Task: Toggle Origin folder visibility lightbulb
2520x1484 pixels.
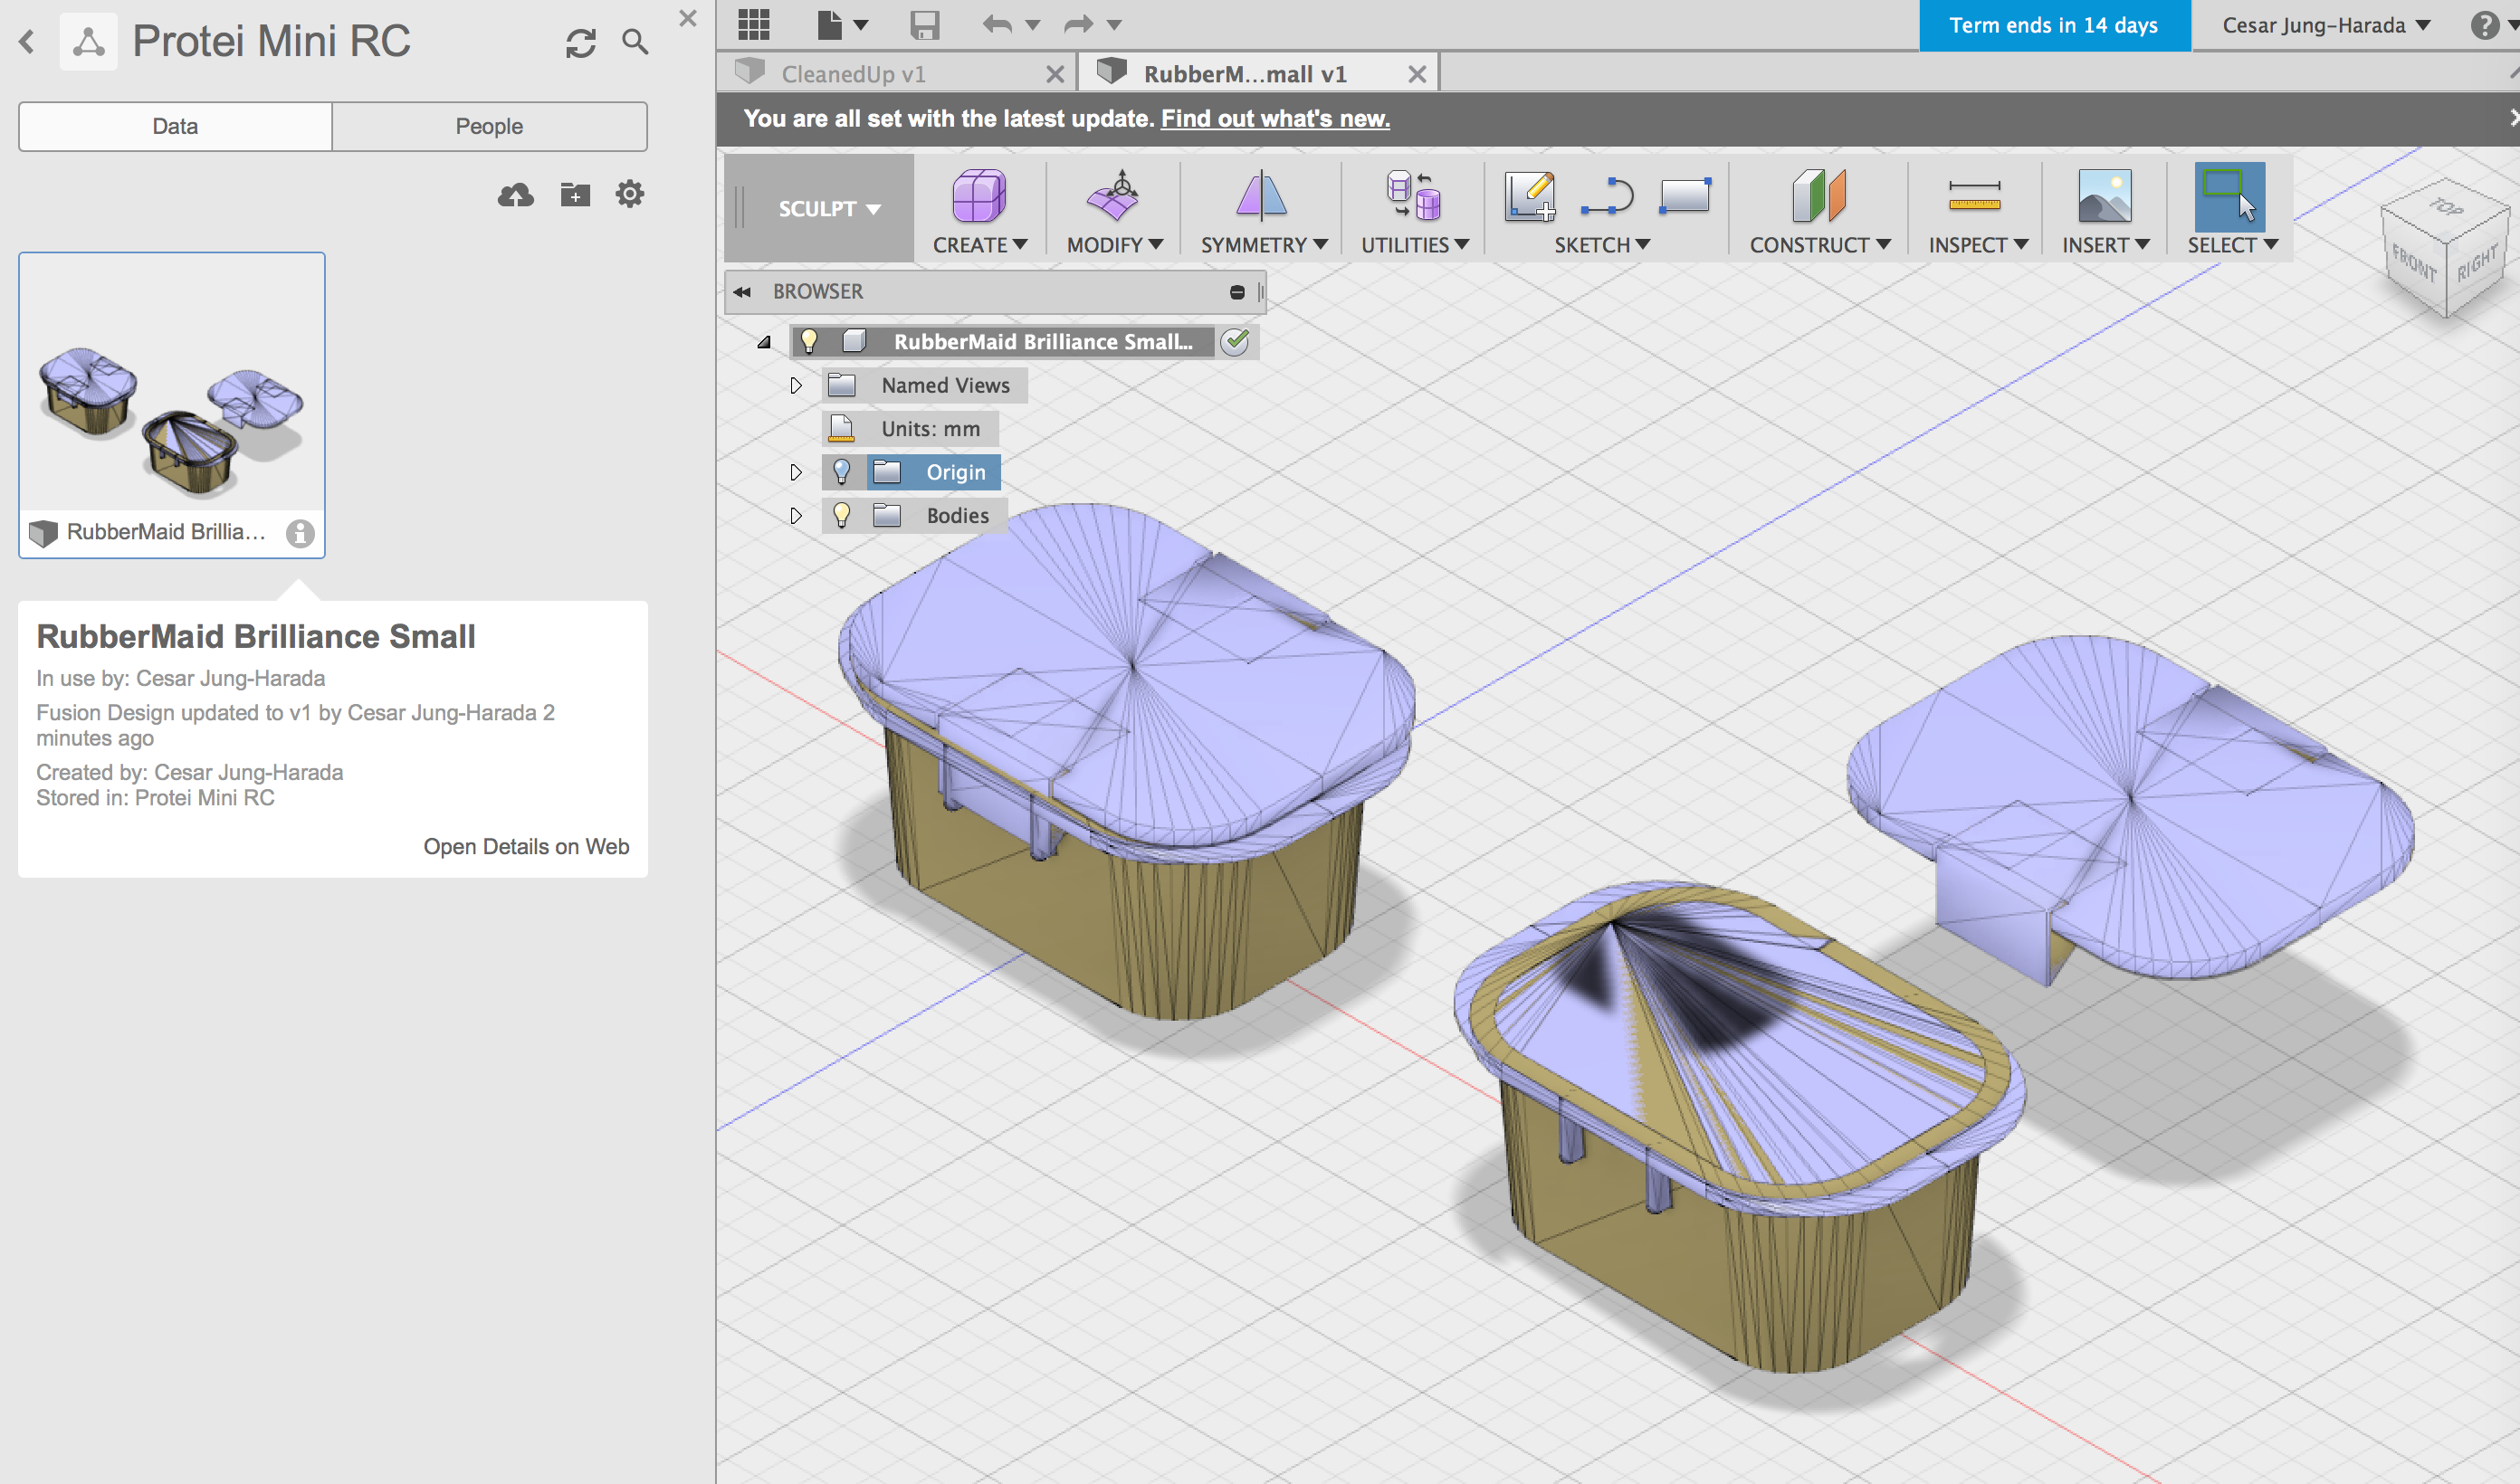Action: click(842, 472)
